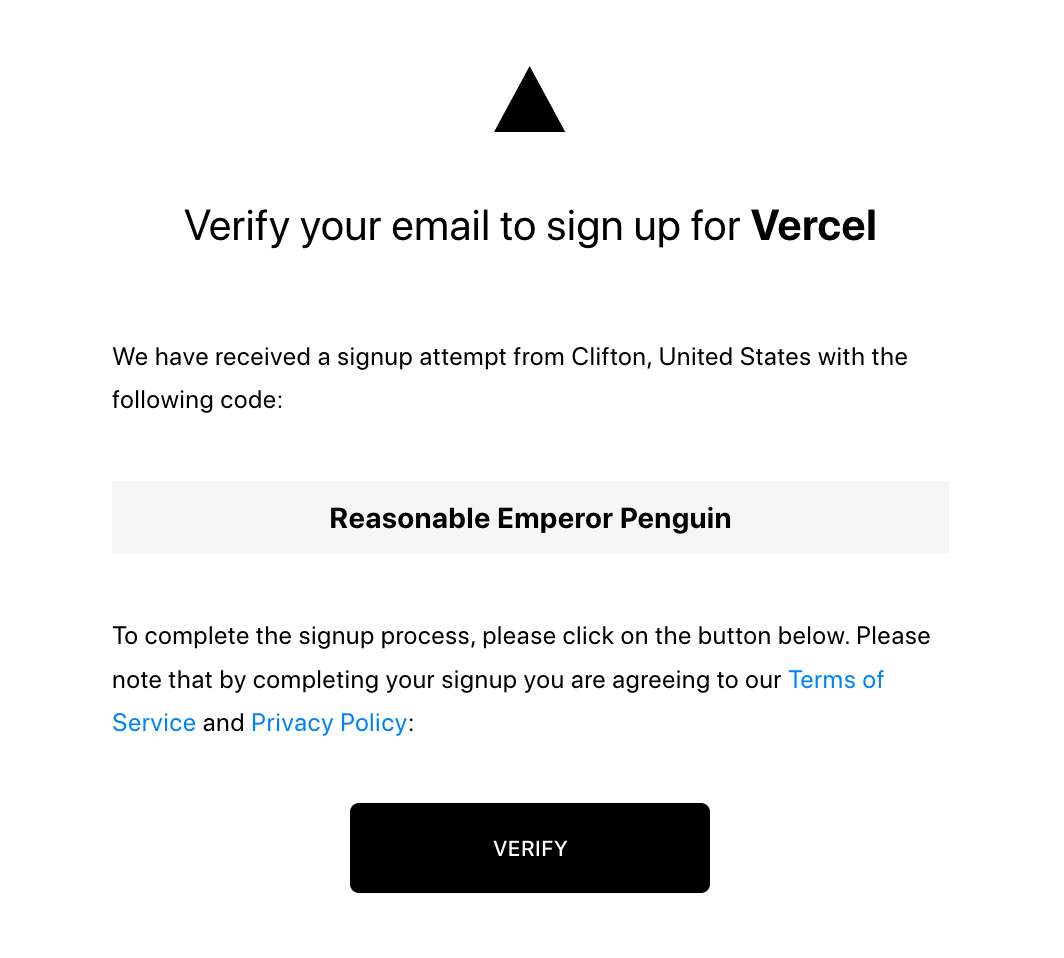Click the bold 'Vercel' text in heading
The height and width of the screenshot is (958, 1064).
(x=813, y=226)
